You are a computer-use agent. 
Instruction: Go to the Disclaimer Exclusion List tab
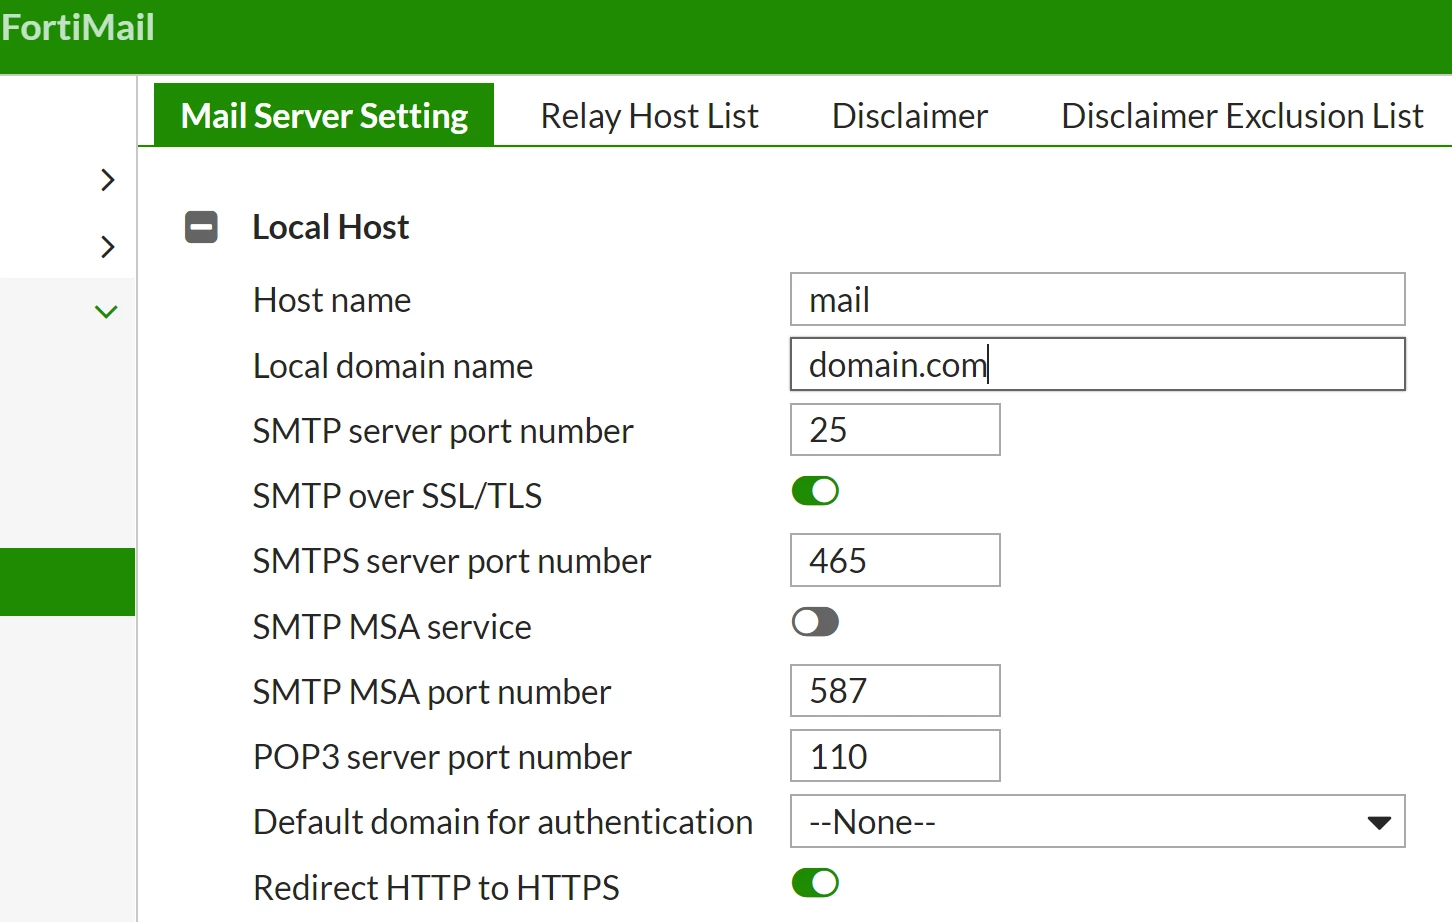[1242, 116]
